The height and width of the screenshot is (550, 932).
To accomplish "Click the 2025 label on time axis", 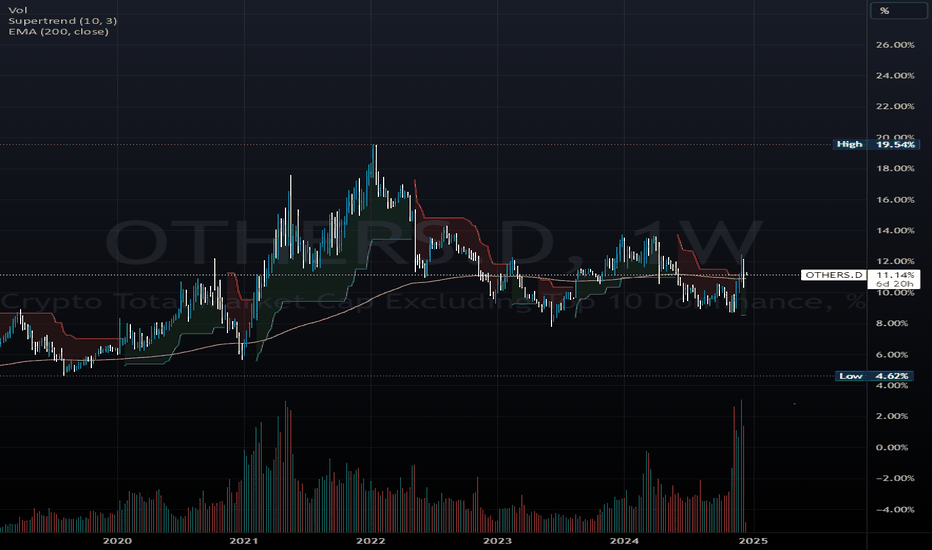I will [x=753, y=541].
